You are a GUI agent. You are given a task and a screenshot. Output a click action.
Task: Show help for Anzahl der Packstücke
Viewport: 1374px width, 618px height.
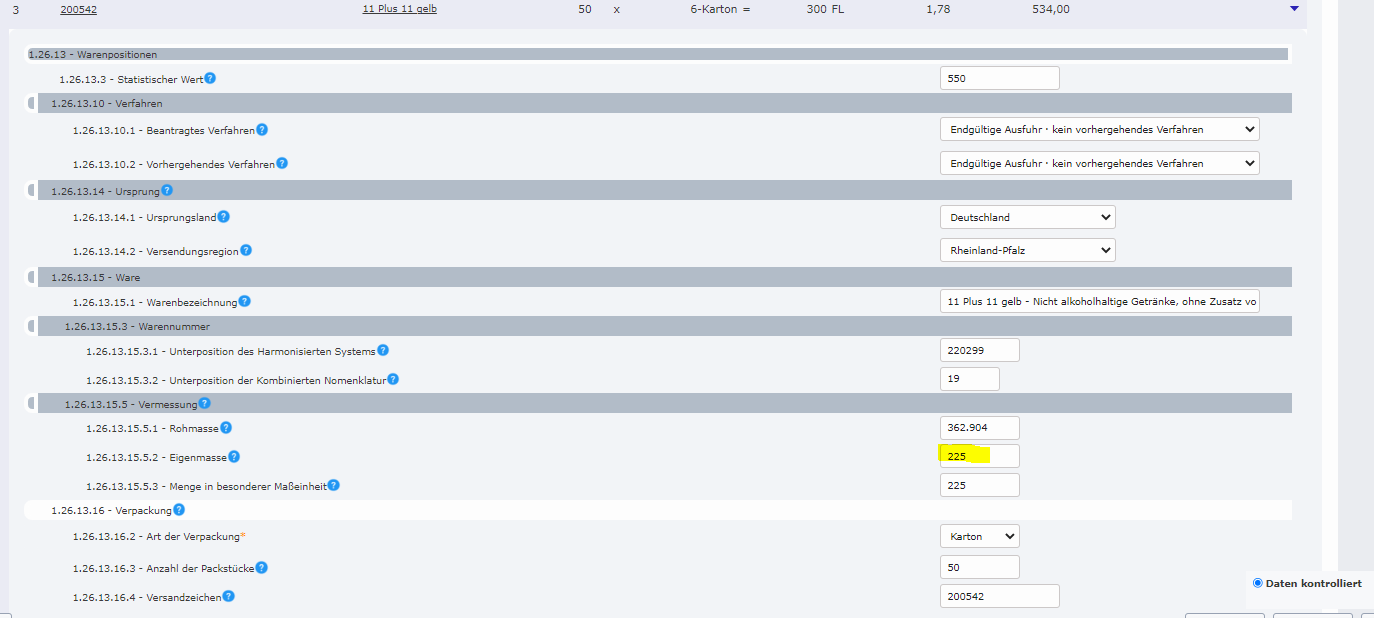pos(261,568)
